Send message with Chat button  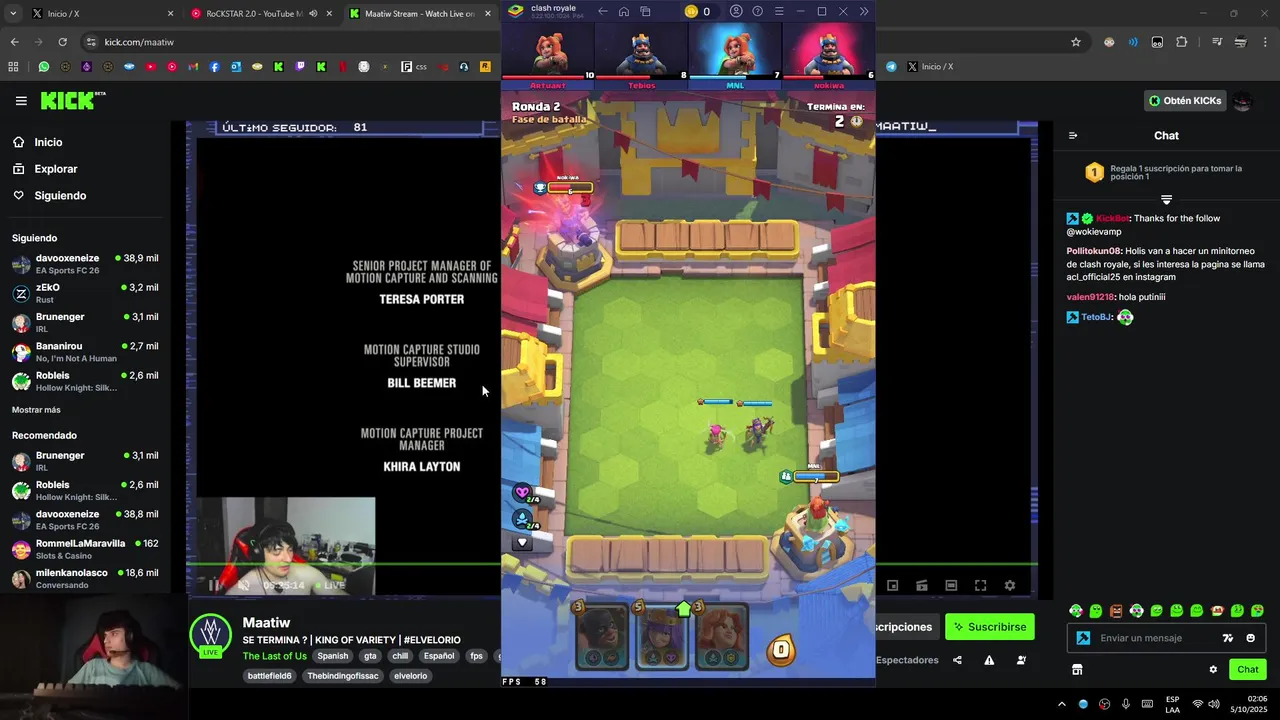coord(1248,670)
